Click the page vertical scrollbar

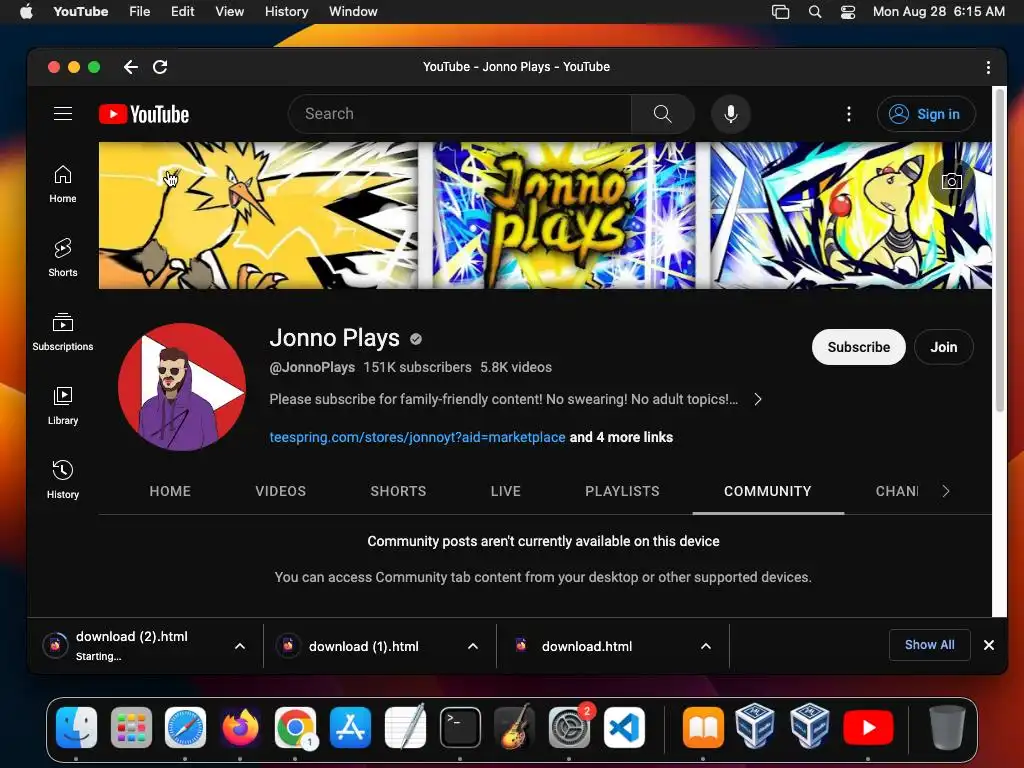[999, 249]
